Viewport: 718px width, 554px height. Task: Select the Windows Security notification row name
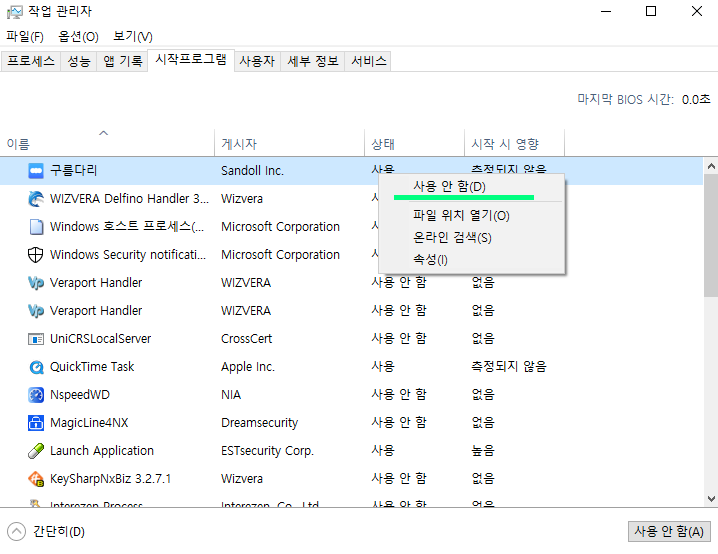pyautogui.click(x=128, y=255)
